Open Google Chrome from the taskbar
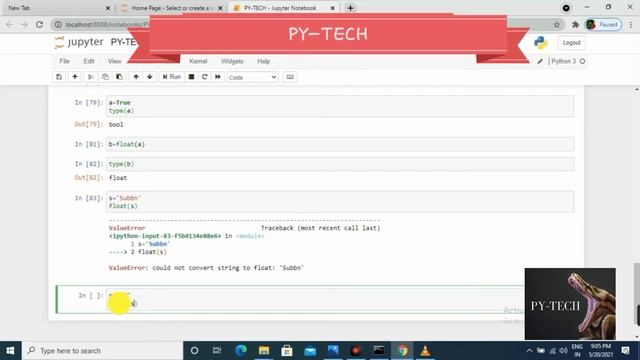 pyautogui.click(x=402, y=351)
